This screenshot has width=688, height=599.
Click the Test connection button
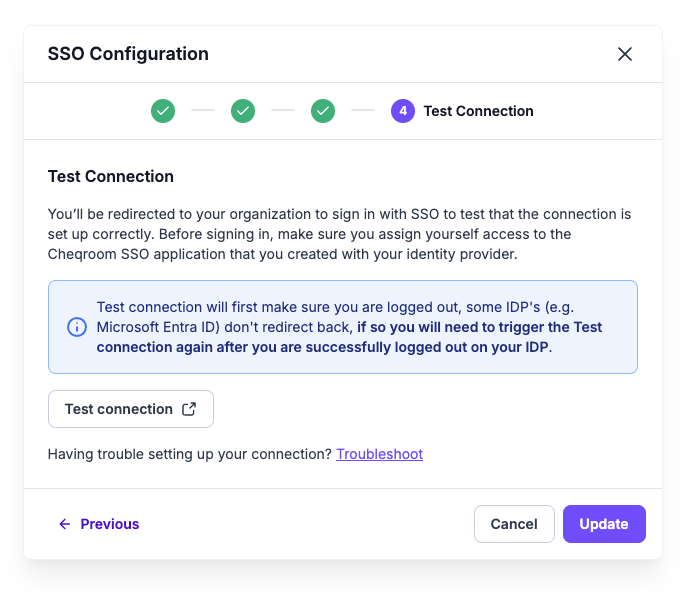(x=131, y=409)
